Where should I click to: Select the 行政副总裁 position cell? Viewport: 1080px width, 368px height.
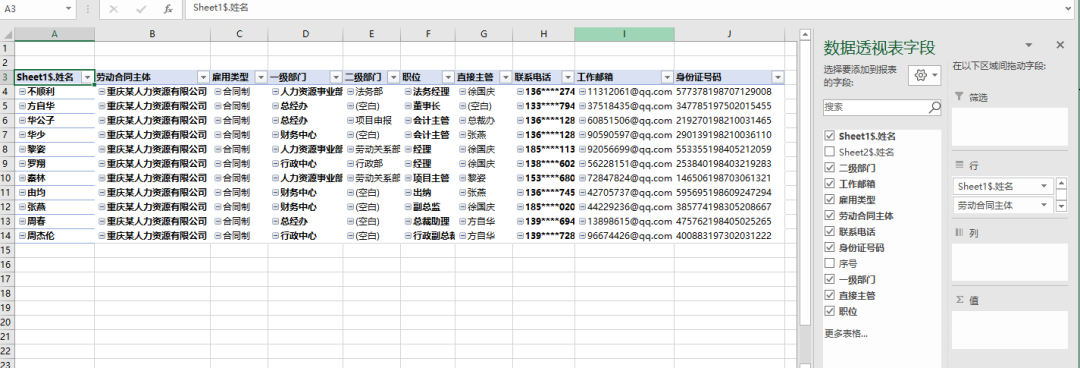(428, 236)
